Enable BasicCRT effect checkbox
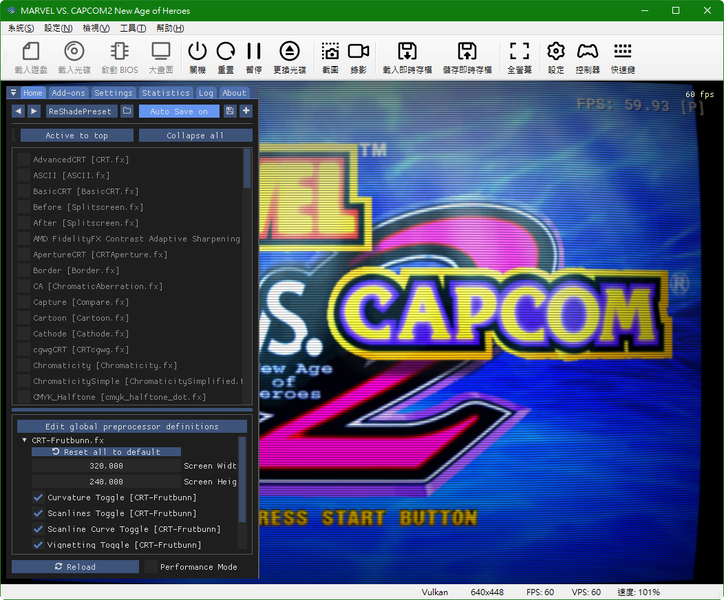This screenshot has width=724, height=600. pos(24,191)
